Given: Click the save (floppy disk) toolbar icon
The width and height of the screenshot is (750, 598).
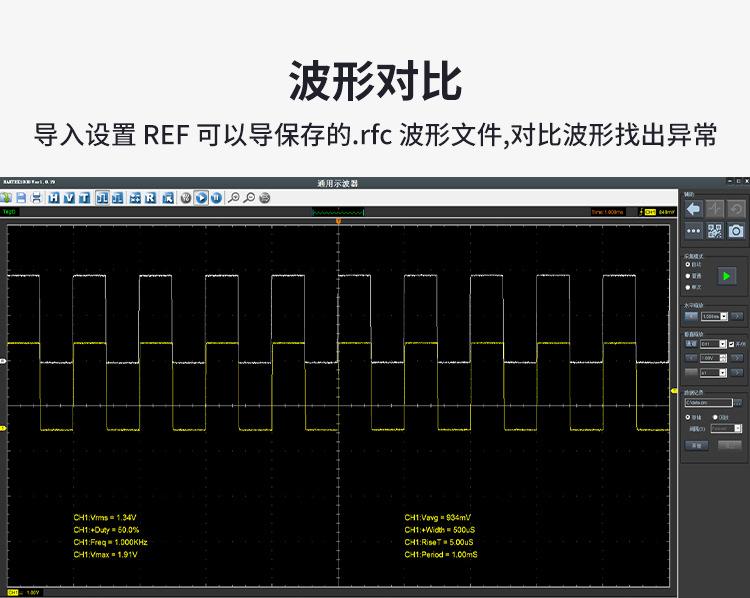Looking at the screenshot, I should (22, 198).
